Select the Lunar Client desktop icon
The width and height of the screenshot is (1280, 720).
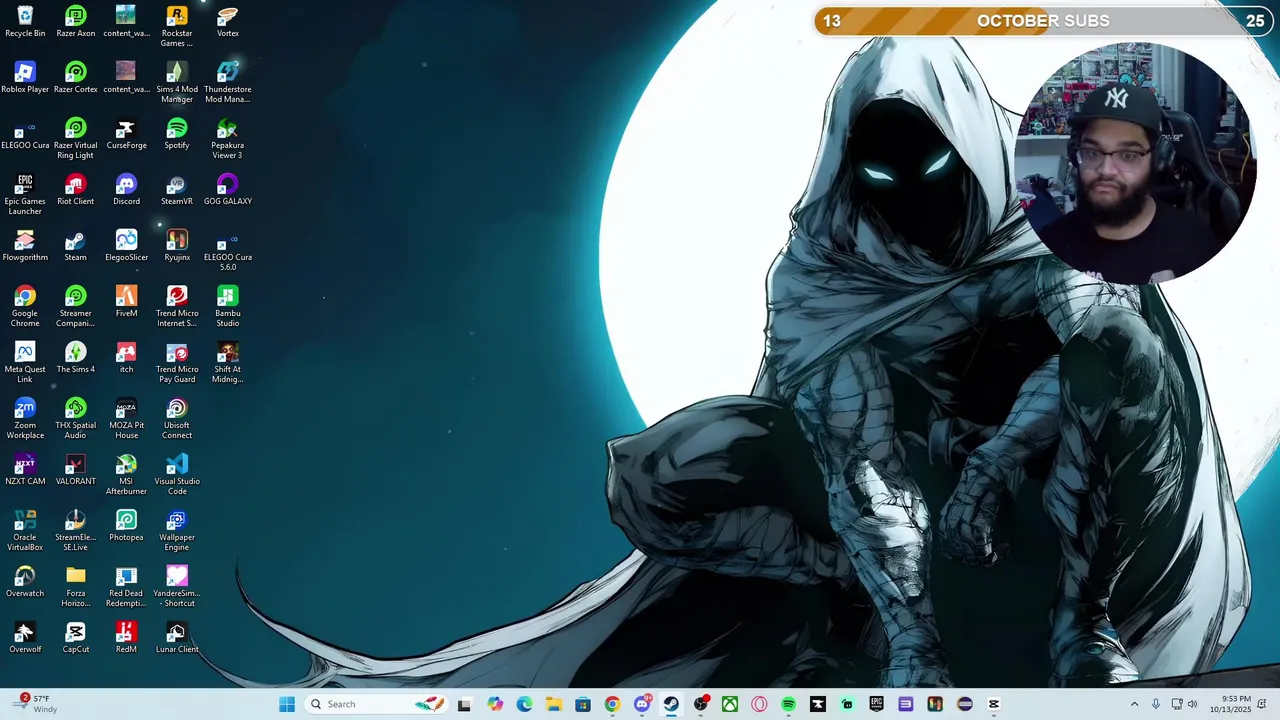coord(177,638)
